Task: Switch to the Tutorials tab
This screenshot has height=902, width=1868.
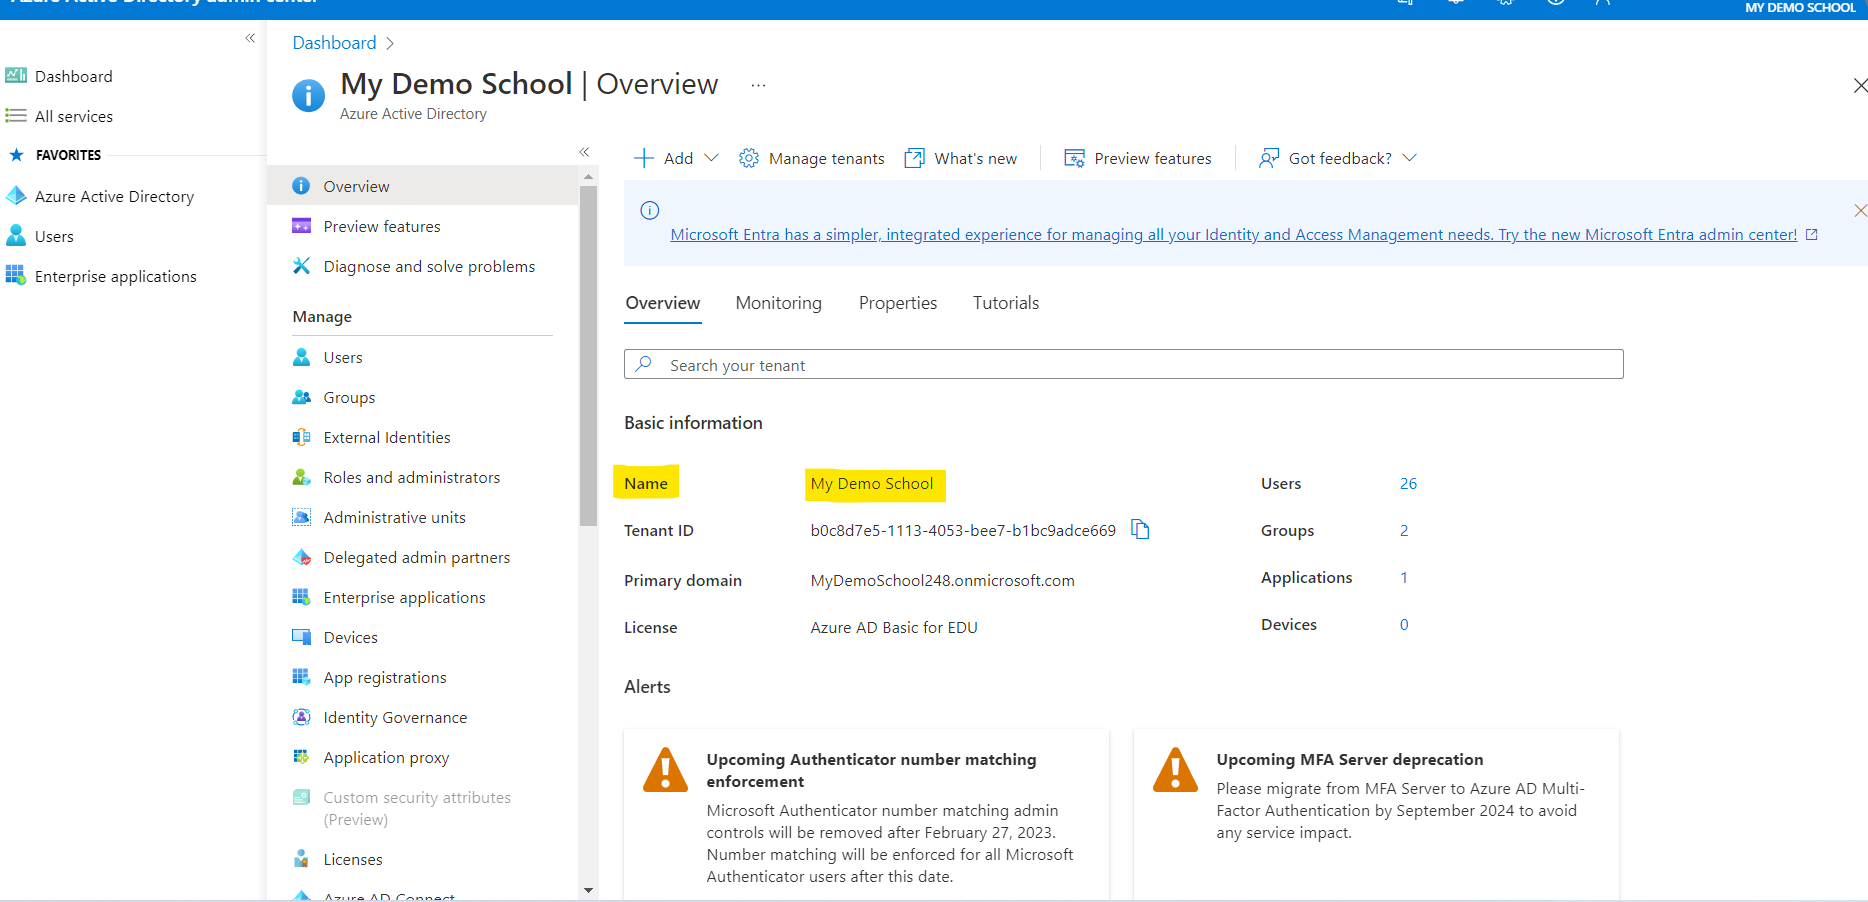Action: click(1006, 303)
